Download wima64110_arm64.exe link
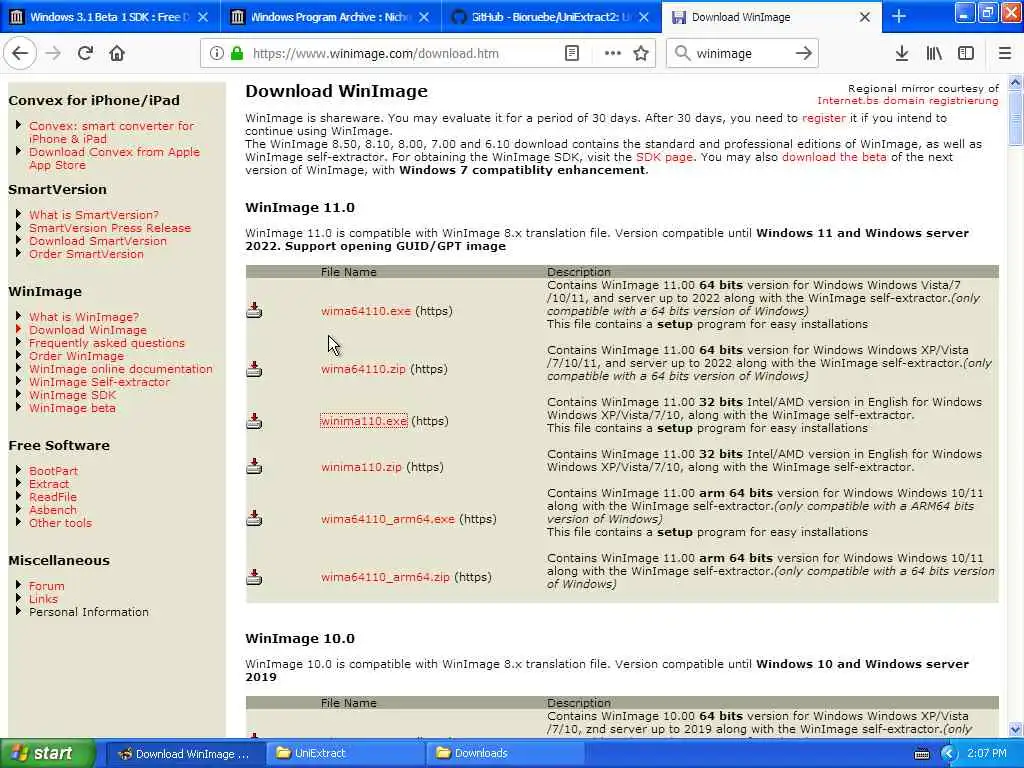This screenshot has width=1024, height=768. click(x=387, y=519)
